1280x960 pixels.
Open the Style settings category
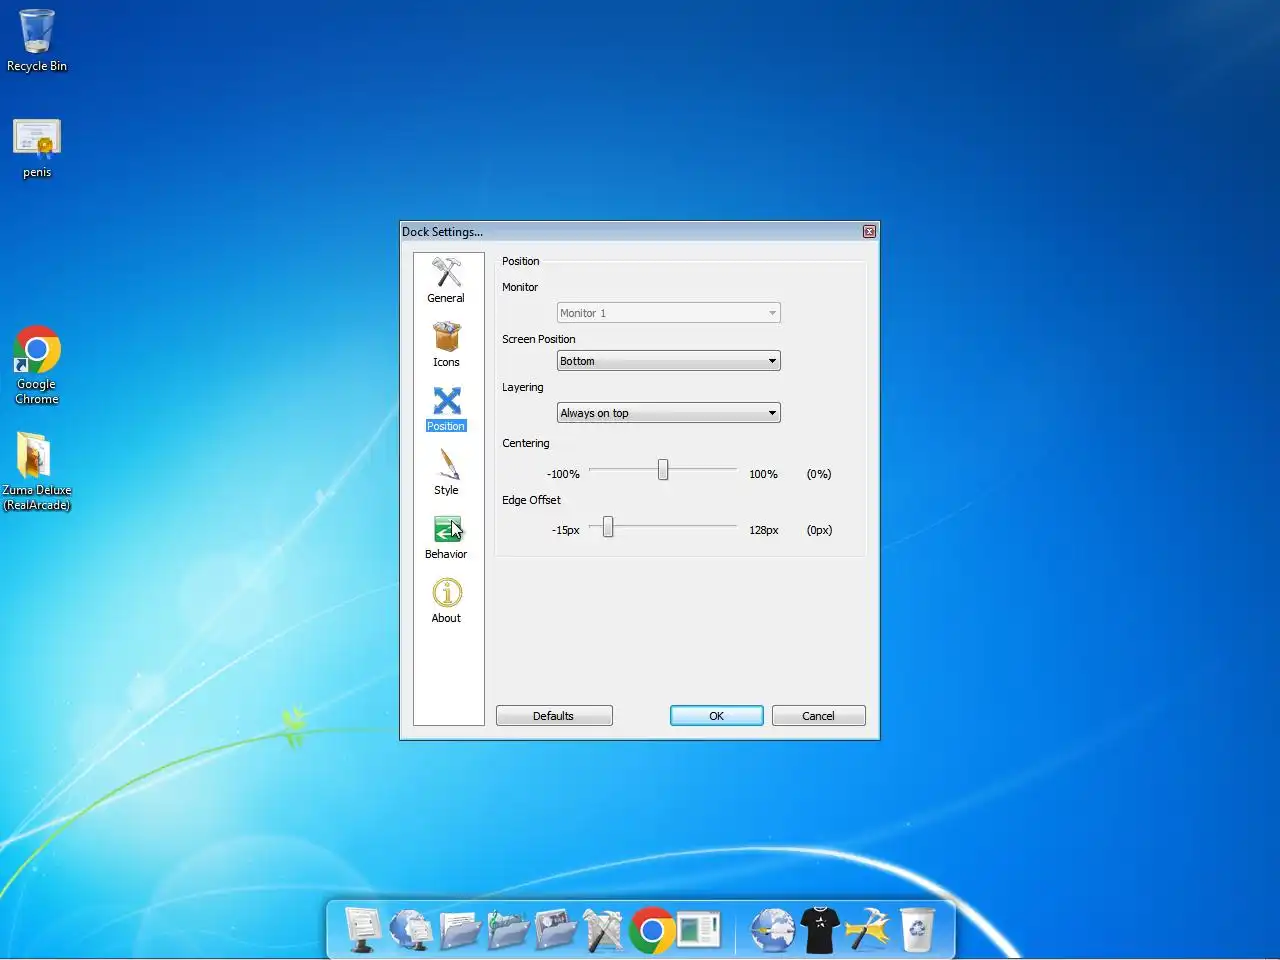[446, 473]
